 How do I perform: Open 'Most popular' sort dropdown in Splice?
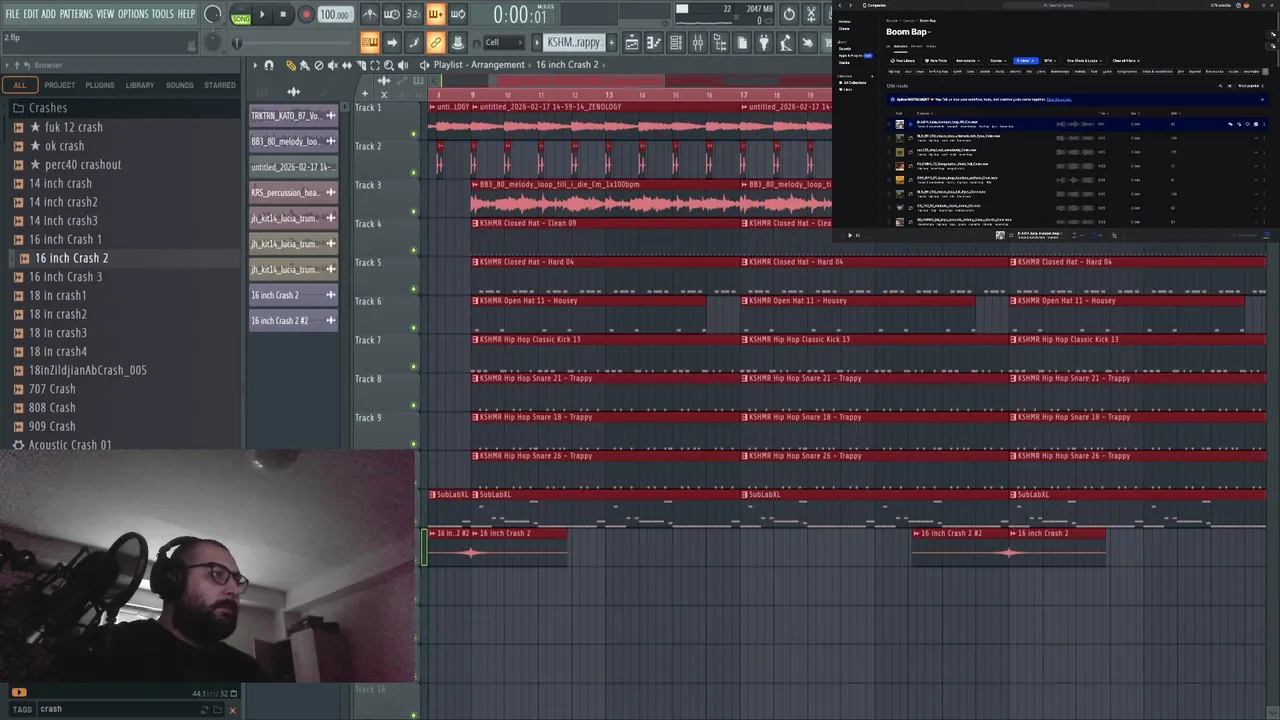tap(1250, 86)
